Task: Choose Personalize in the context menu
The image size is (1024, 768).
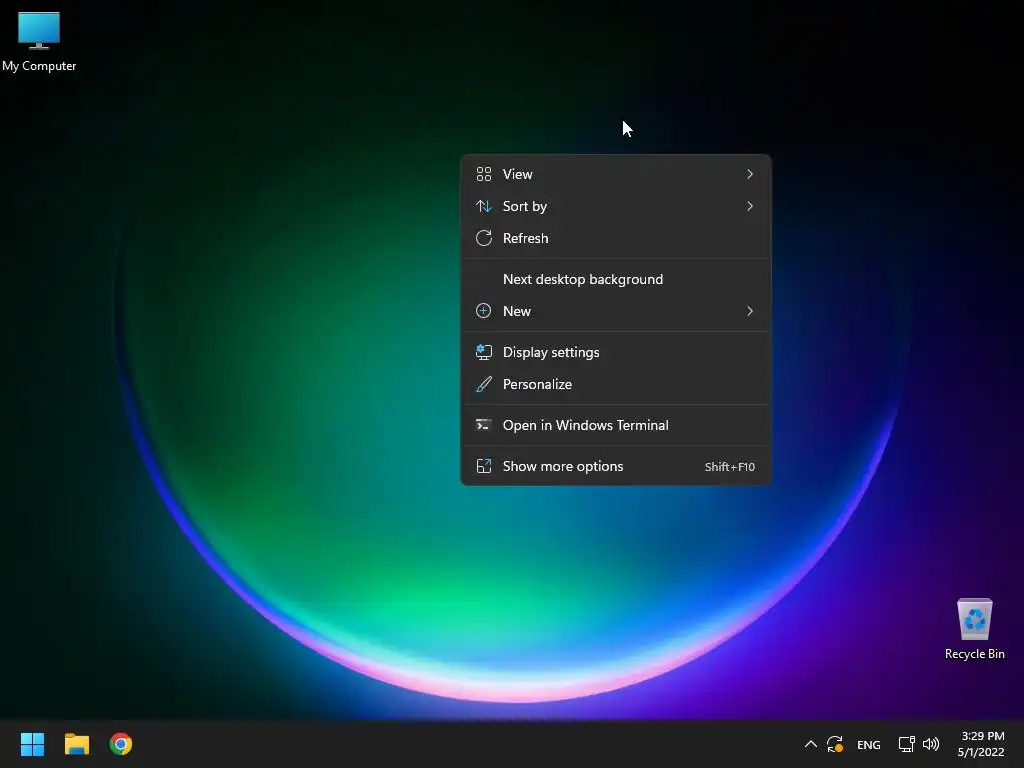Action: coord(616,385)
